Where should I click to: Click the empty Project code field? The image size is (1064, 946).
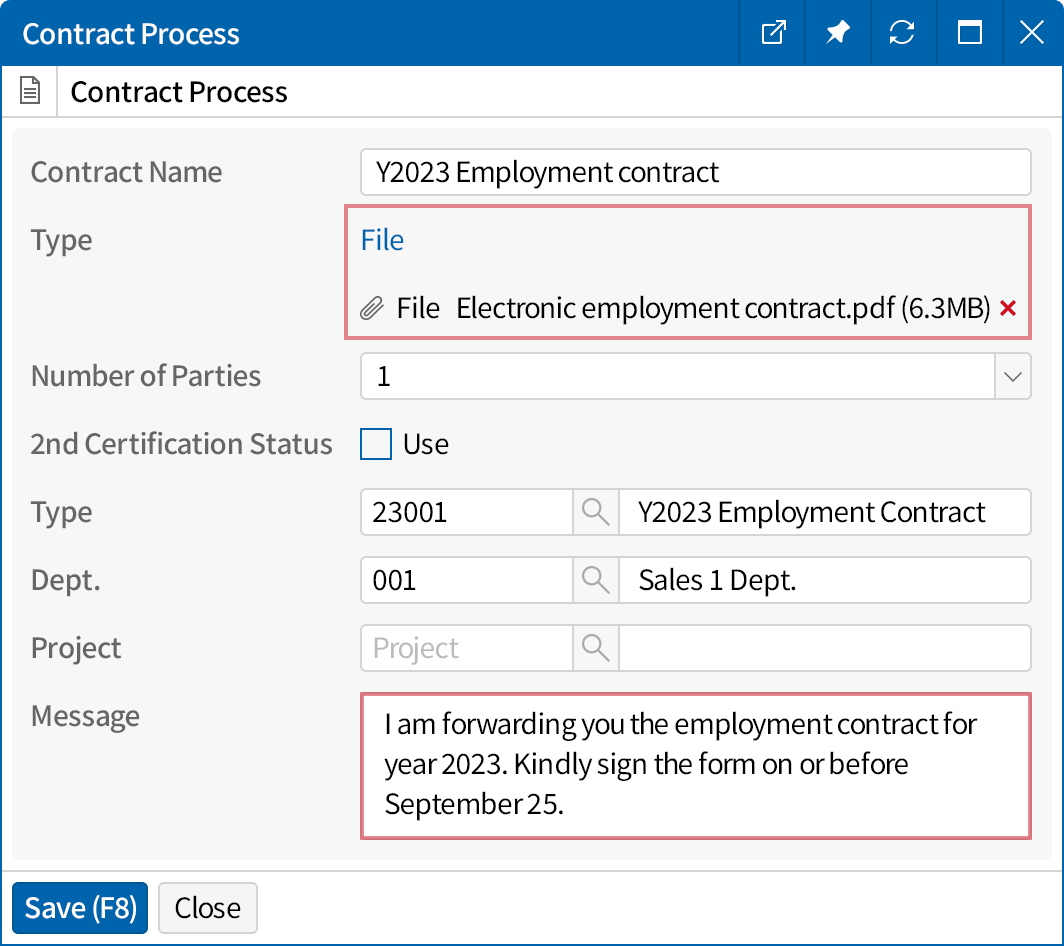pos(465,648)
